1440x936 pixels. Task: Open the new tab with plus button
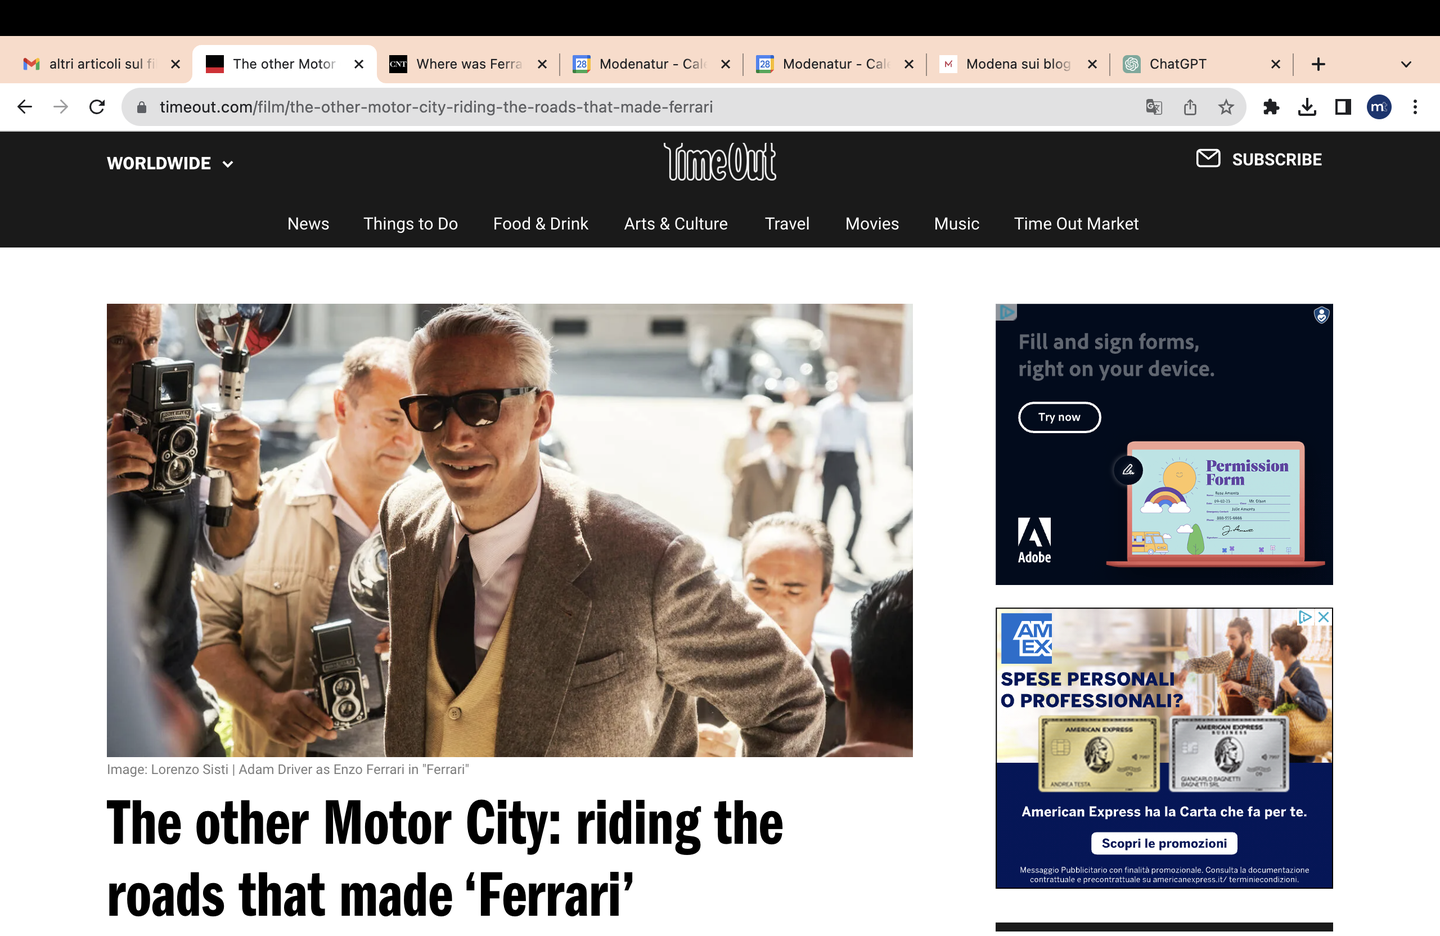coord(1318,64)
